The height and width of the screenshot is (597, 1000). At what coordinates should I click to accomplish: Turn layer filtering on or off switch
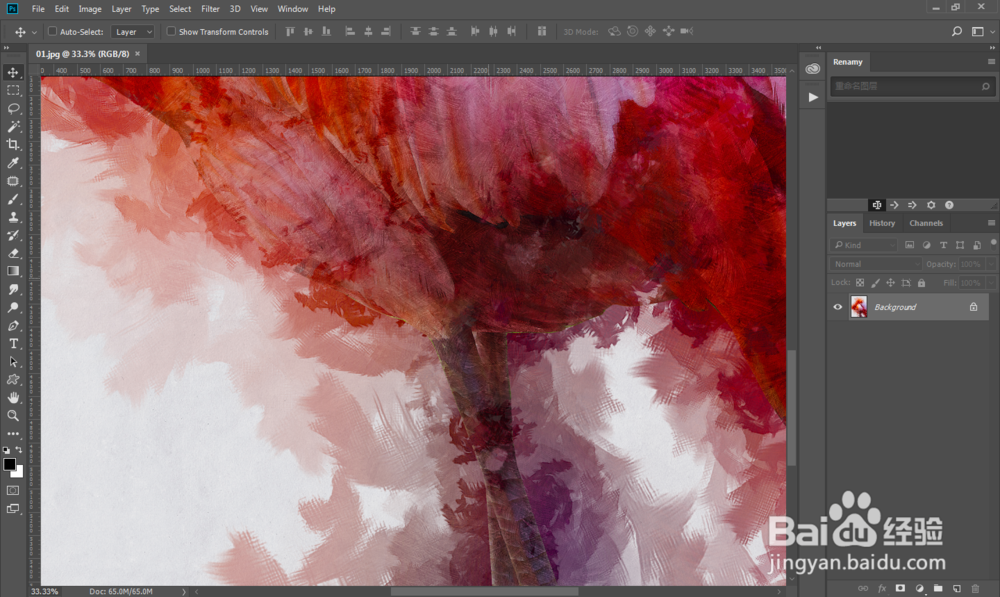[x=994, y=243]
